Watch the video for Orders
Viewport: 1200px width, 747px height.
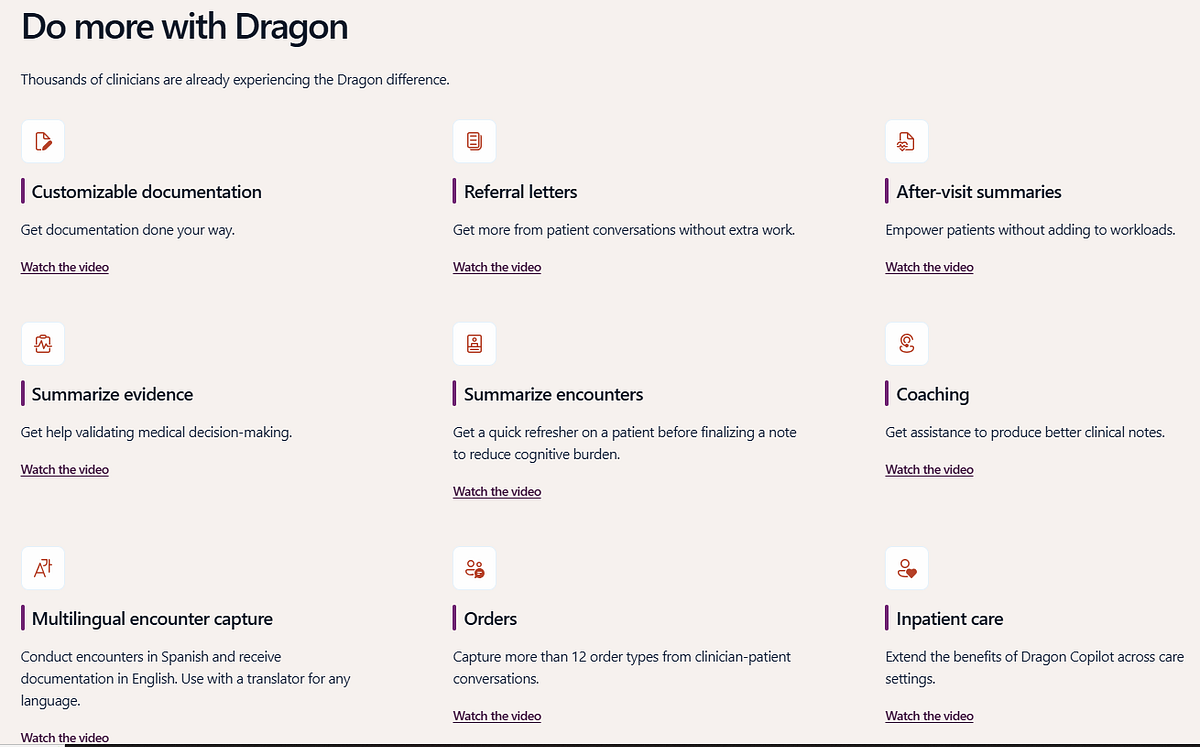pos(497,716)
